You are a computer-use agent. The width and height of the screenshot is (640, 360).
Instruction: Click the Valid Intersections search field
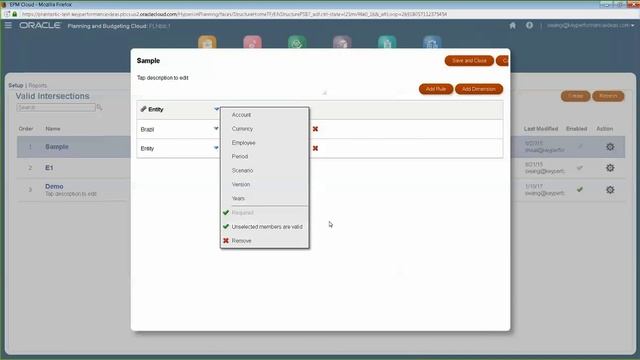tap(56, 107)
